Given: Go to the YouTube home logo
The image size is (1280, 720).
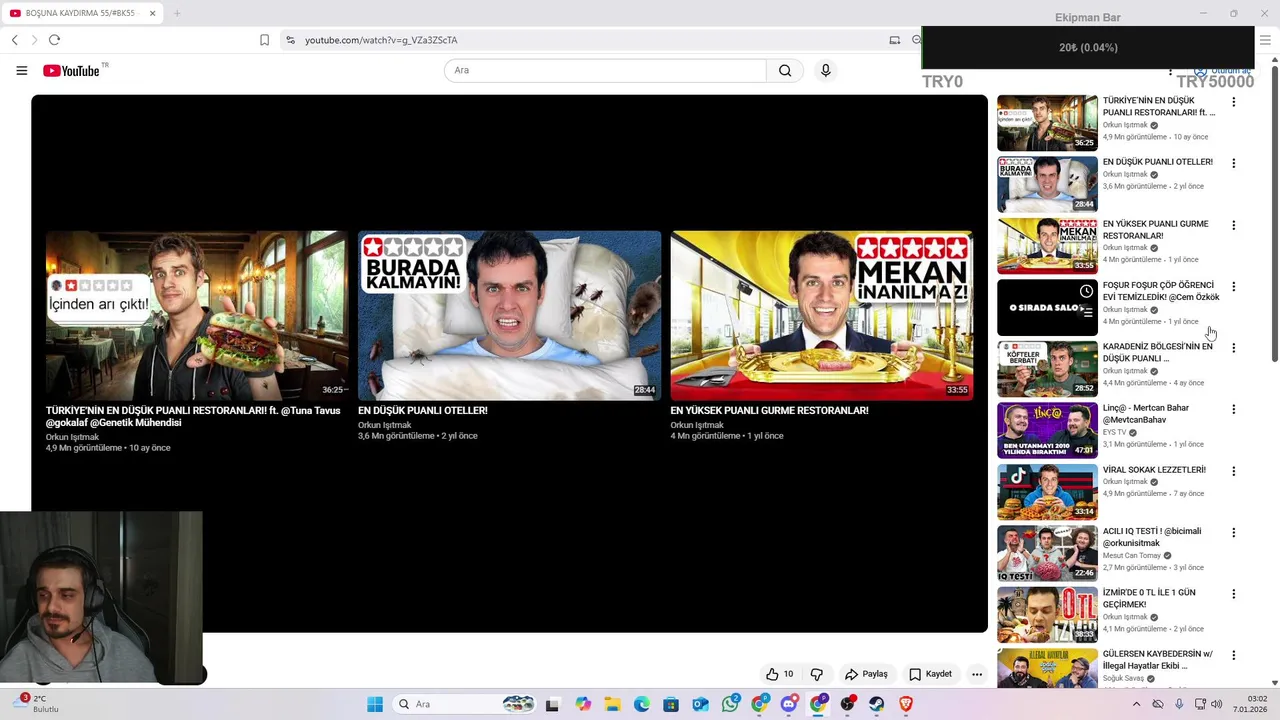Looking at the screenshot, I should [71, 70].
